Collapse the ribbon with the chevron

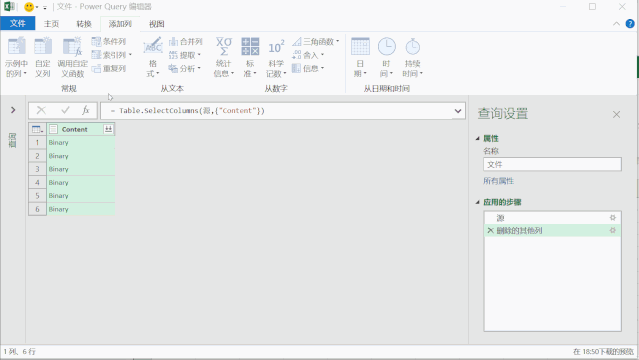pyautogui.click(x=616, y=24)
